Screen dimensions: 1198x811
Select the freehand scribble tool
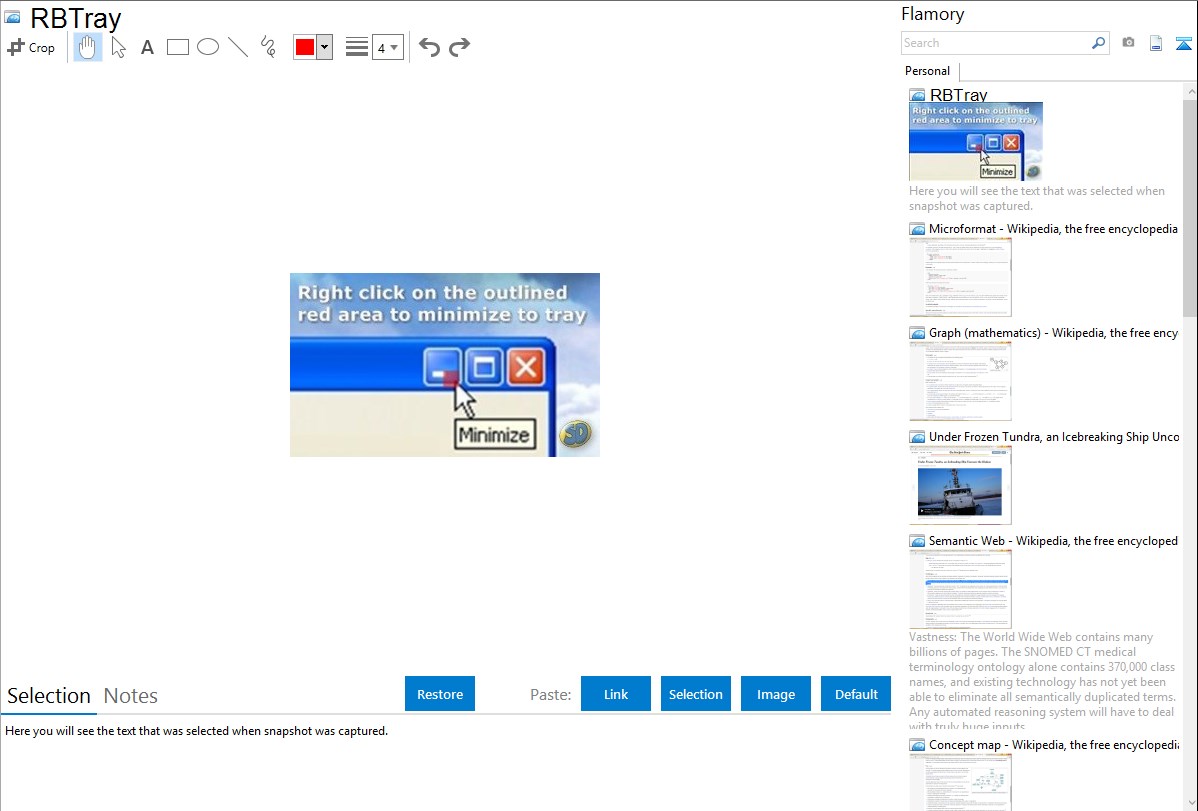(268, 47)
